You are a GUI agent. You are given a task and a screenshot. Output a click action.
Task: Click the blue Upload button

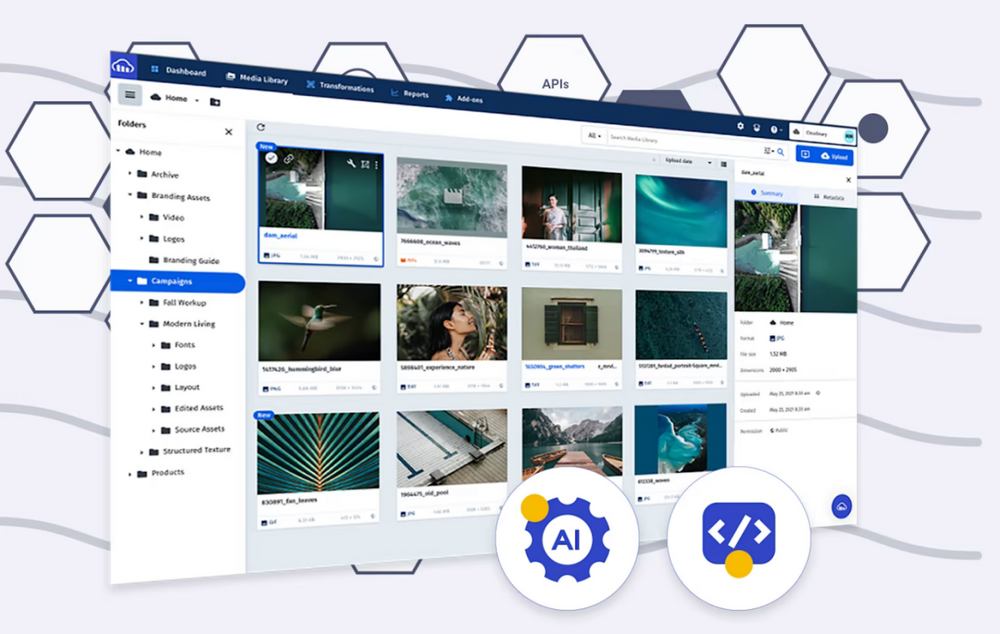[x=832, y=156]
